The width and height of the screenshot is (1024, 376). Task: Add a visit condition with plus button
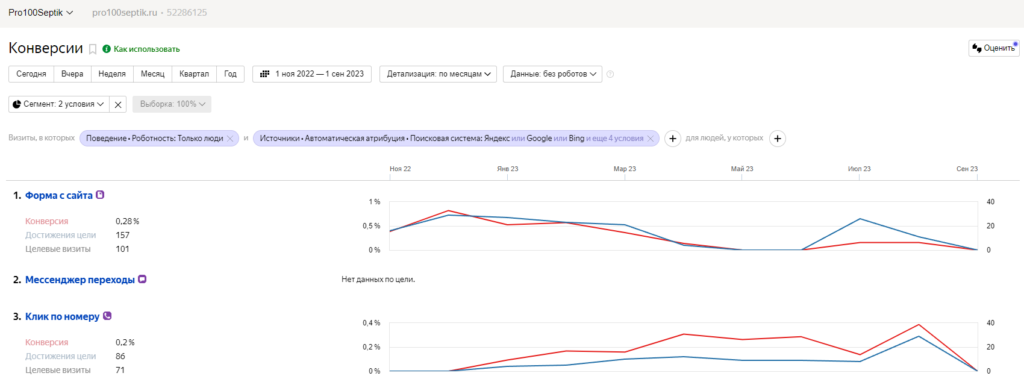click(673, 138)
